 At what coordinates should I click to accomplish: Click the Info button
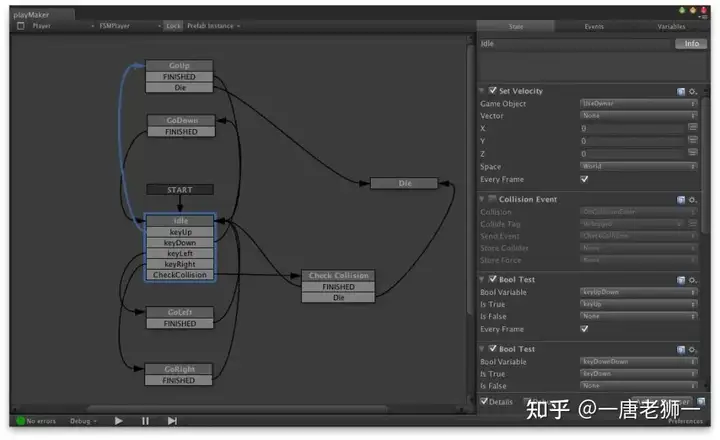[x=691, y=44]
